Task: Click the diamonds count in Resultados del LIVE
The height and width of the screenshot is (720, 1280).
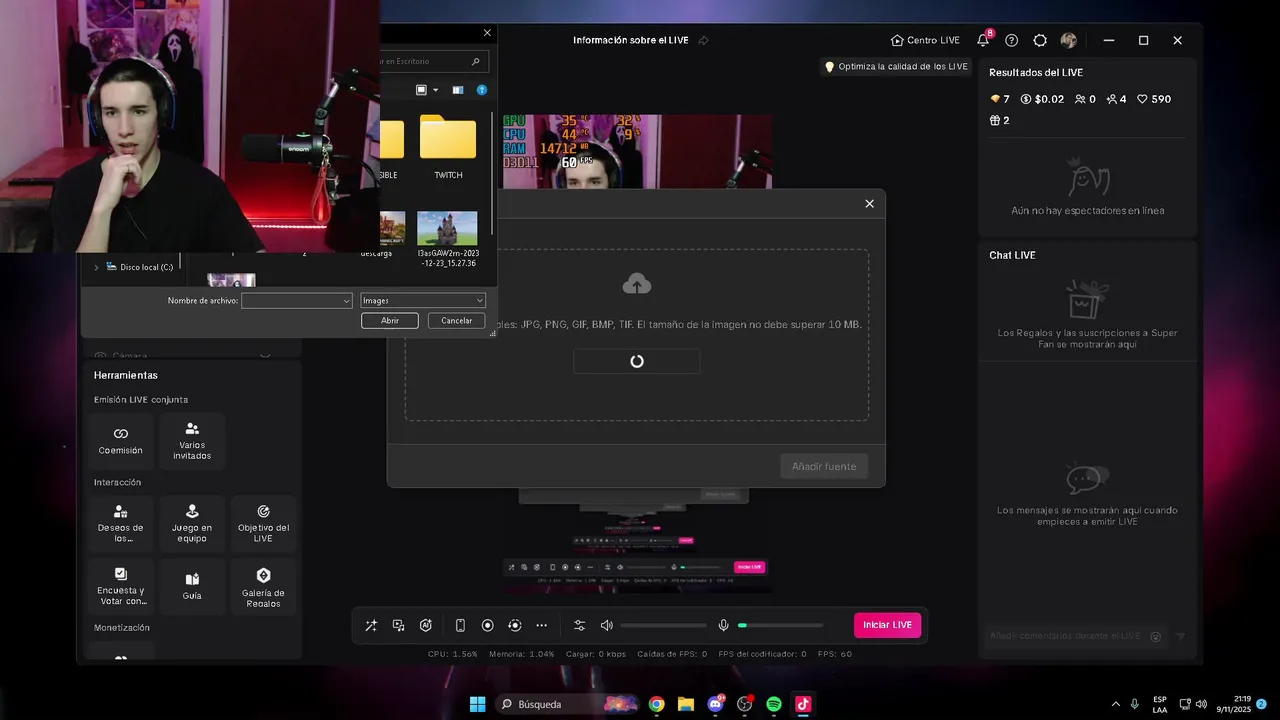Action: tap(1000, 99)
